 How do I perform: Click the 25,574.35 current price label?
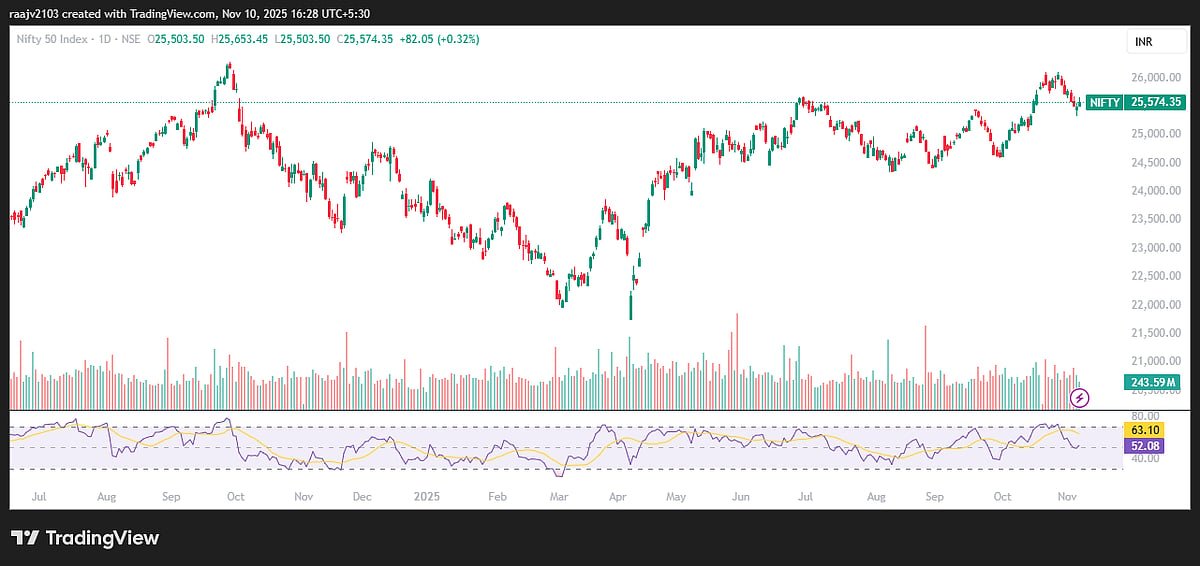(1155, 102)
